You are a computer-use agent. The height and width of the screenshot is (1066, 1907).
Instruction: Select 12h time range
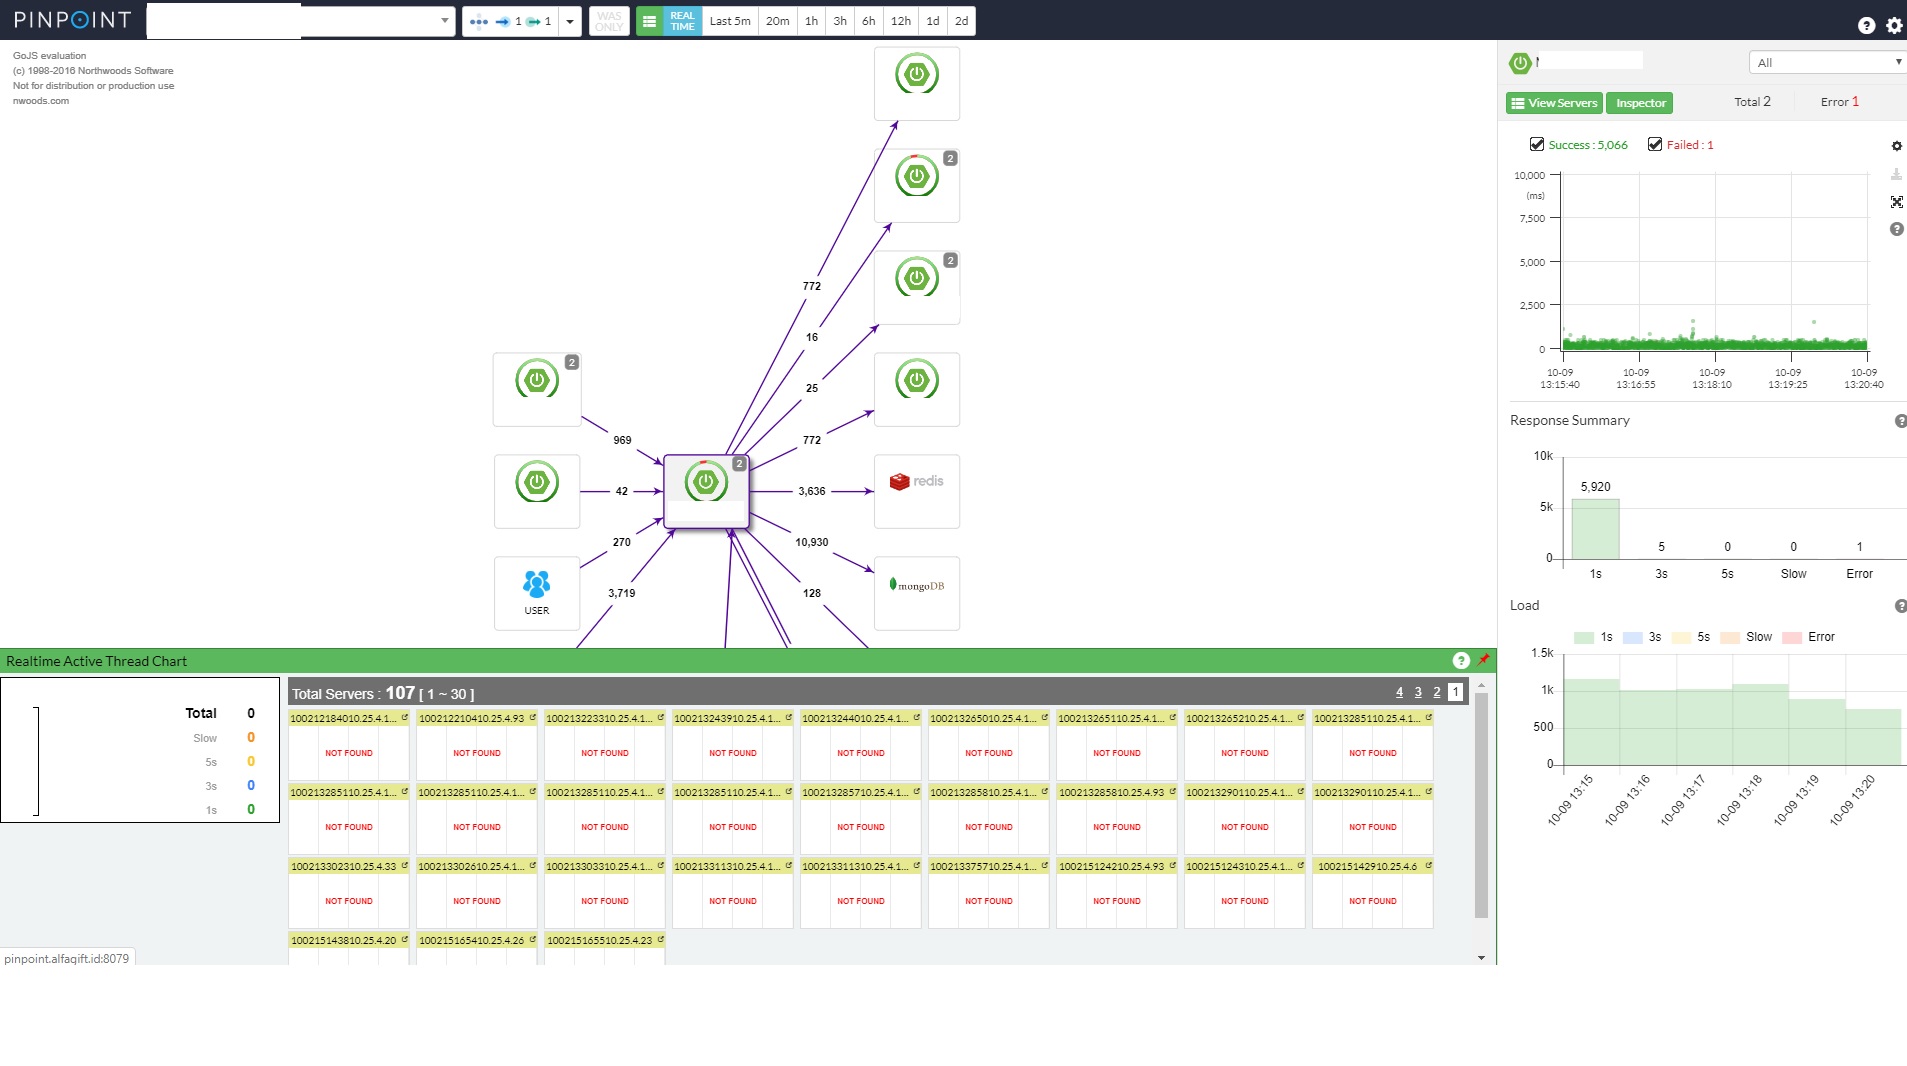901,21
